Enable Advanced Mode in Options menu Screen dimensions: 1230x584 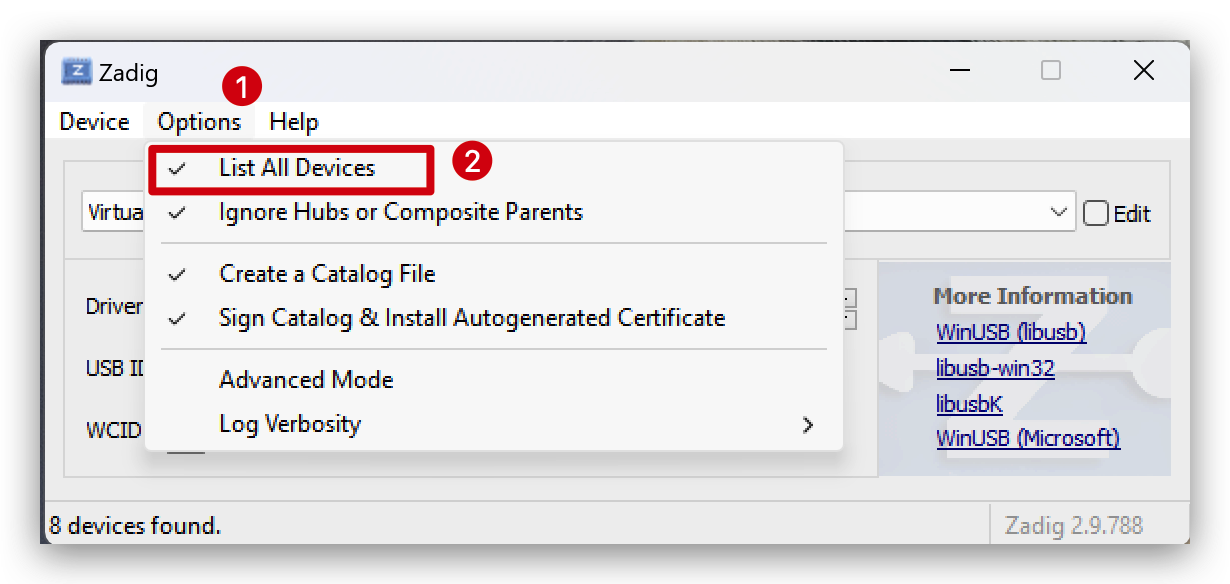[x=306, y=380]
